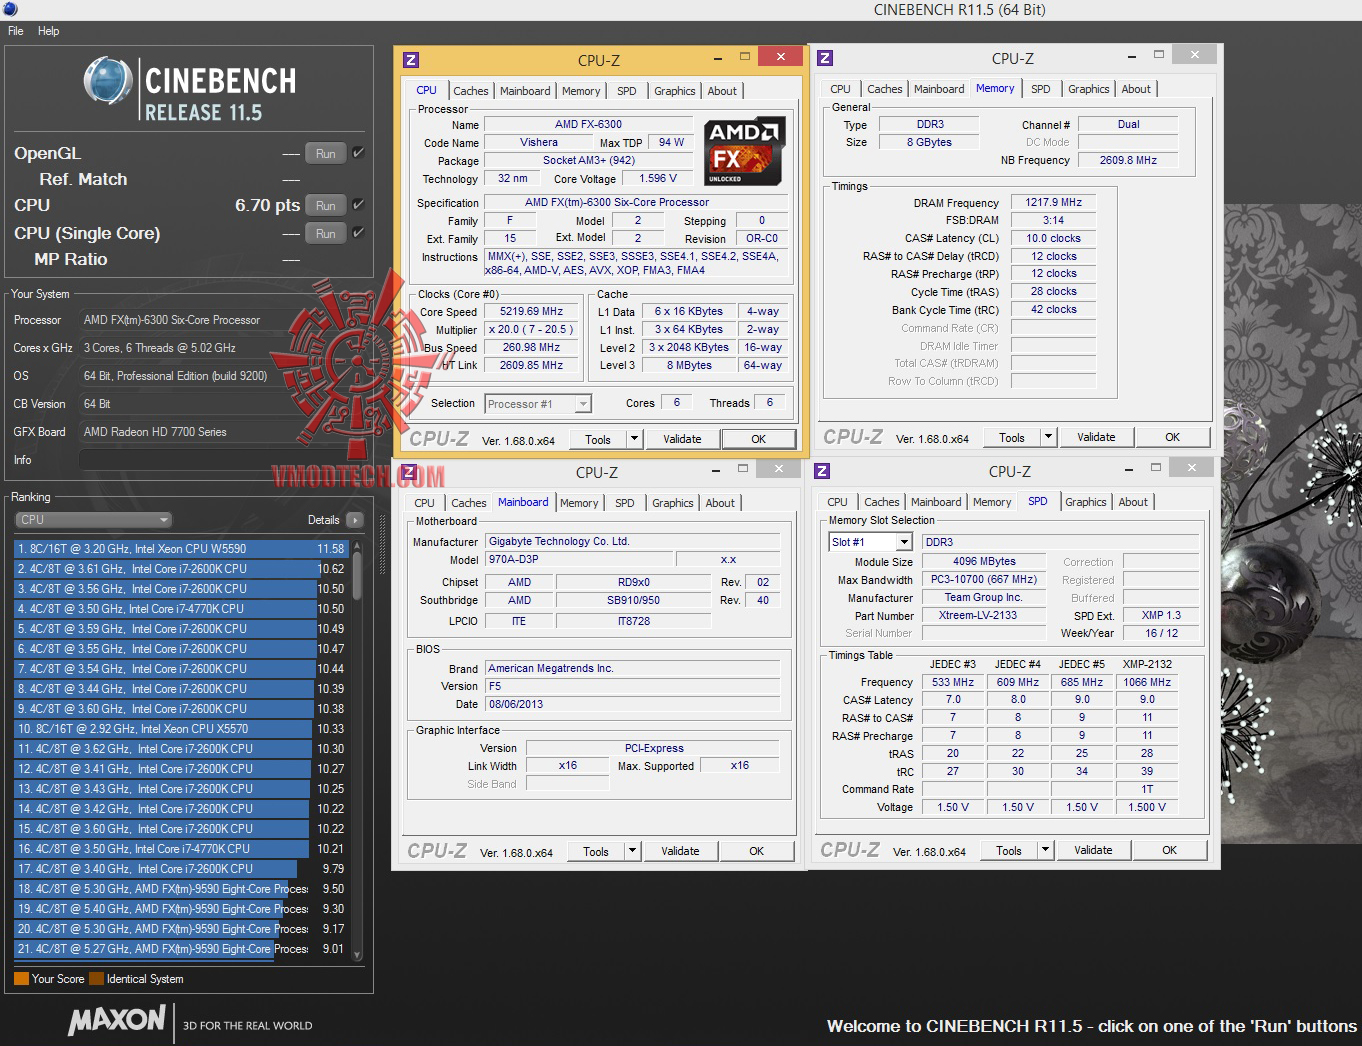Select the Graphics tab in the CPU-Z Memory window

(x=1089, y=89)
